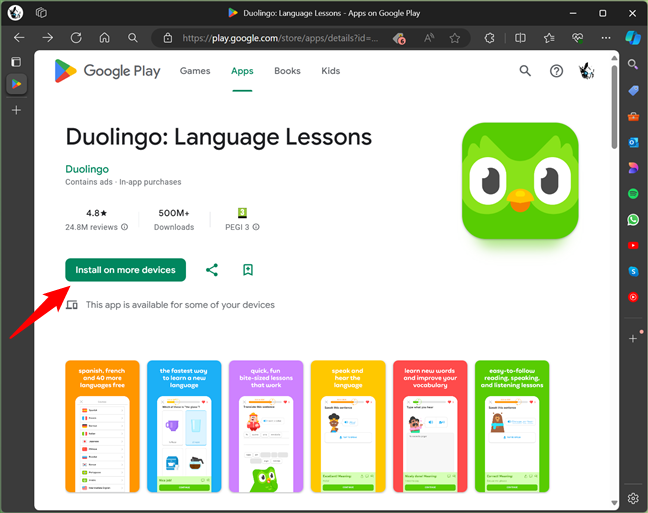
Task: Open the Extensions puzzle icon
Action: coord(489,38)
